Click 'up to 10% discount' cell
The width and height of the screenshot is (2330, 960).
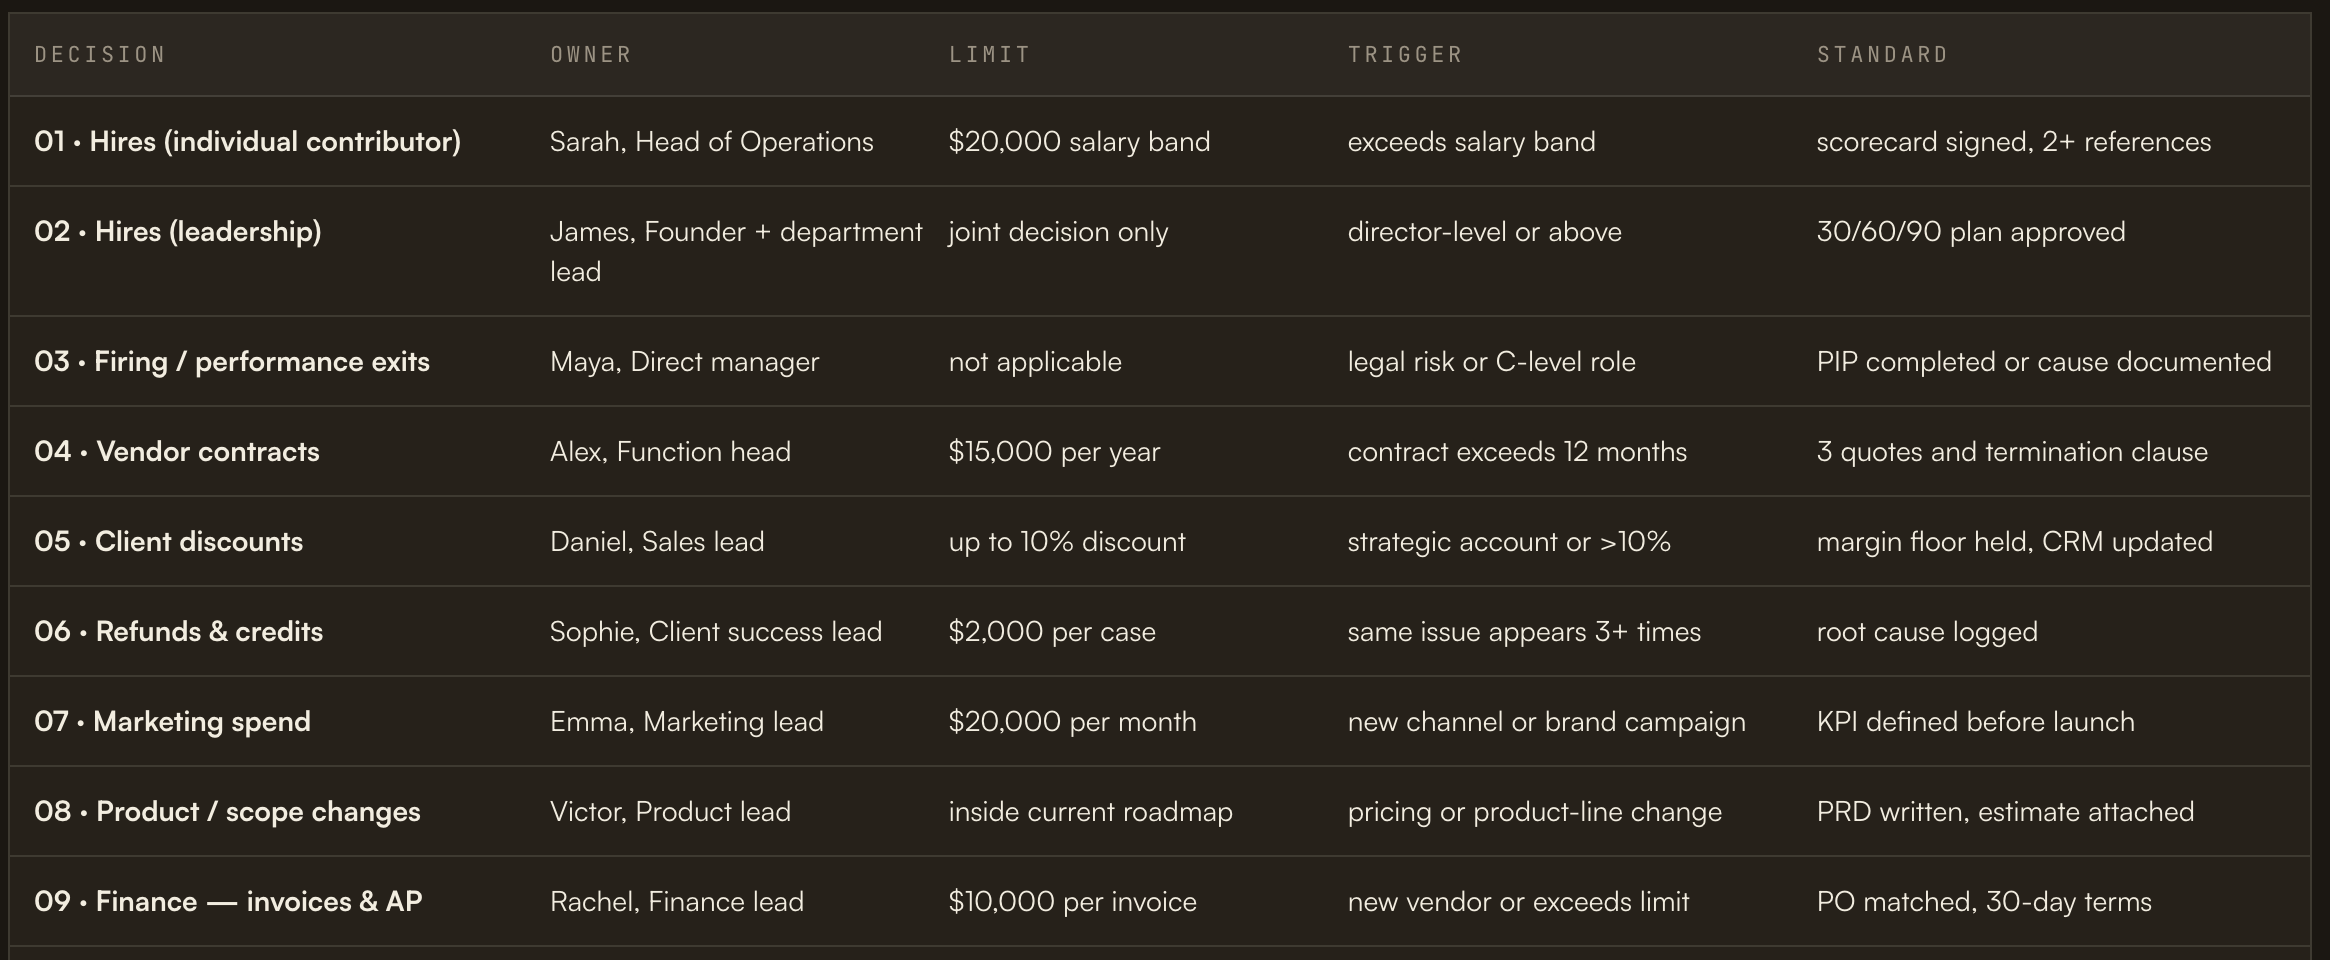[1067, 541]
